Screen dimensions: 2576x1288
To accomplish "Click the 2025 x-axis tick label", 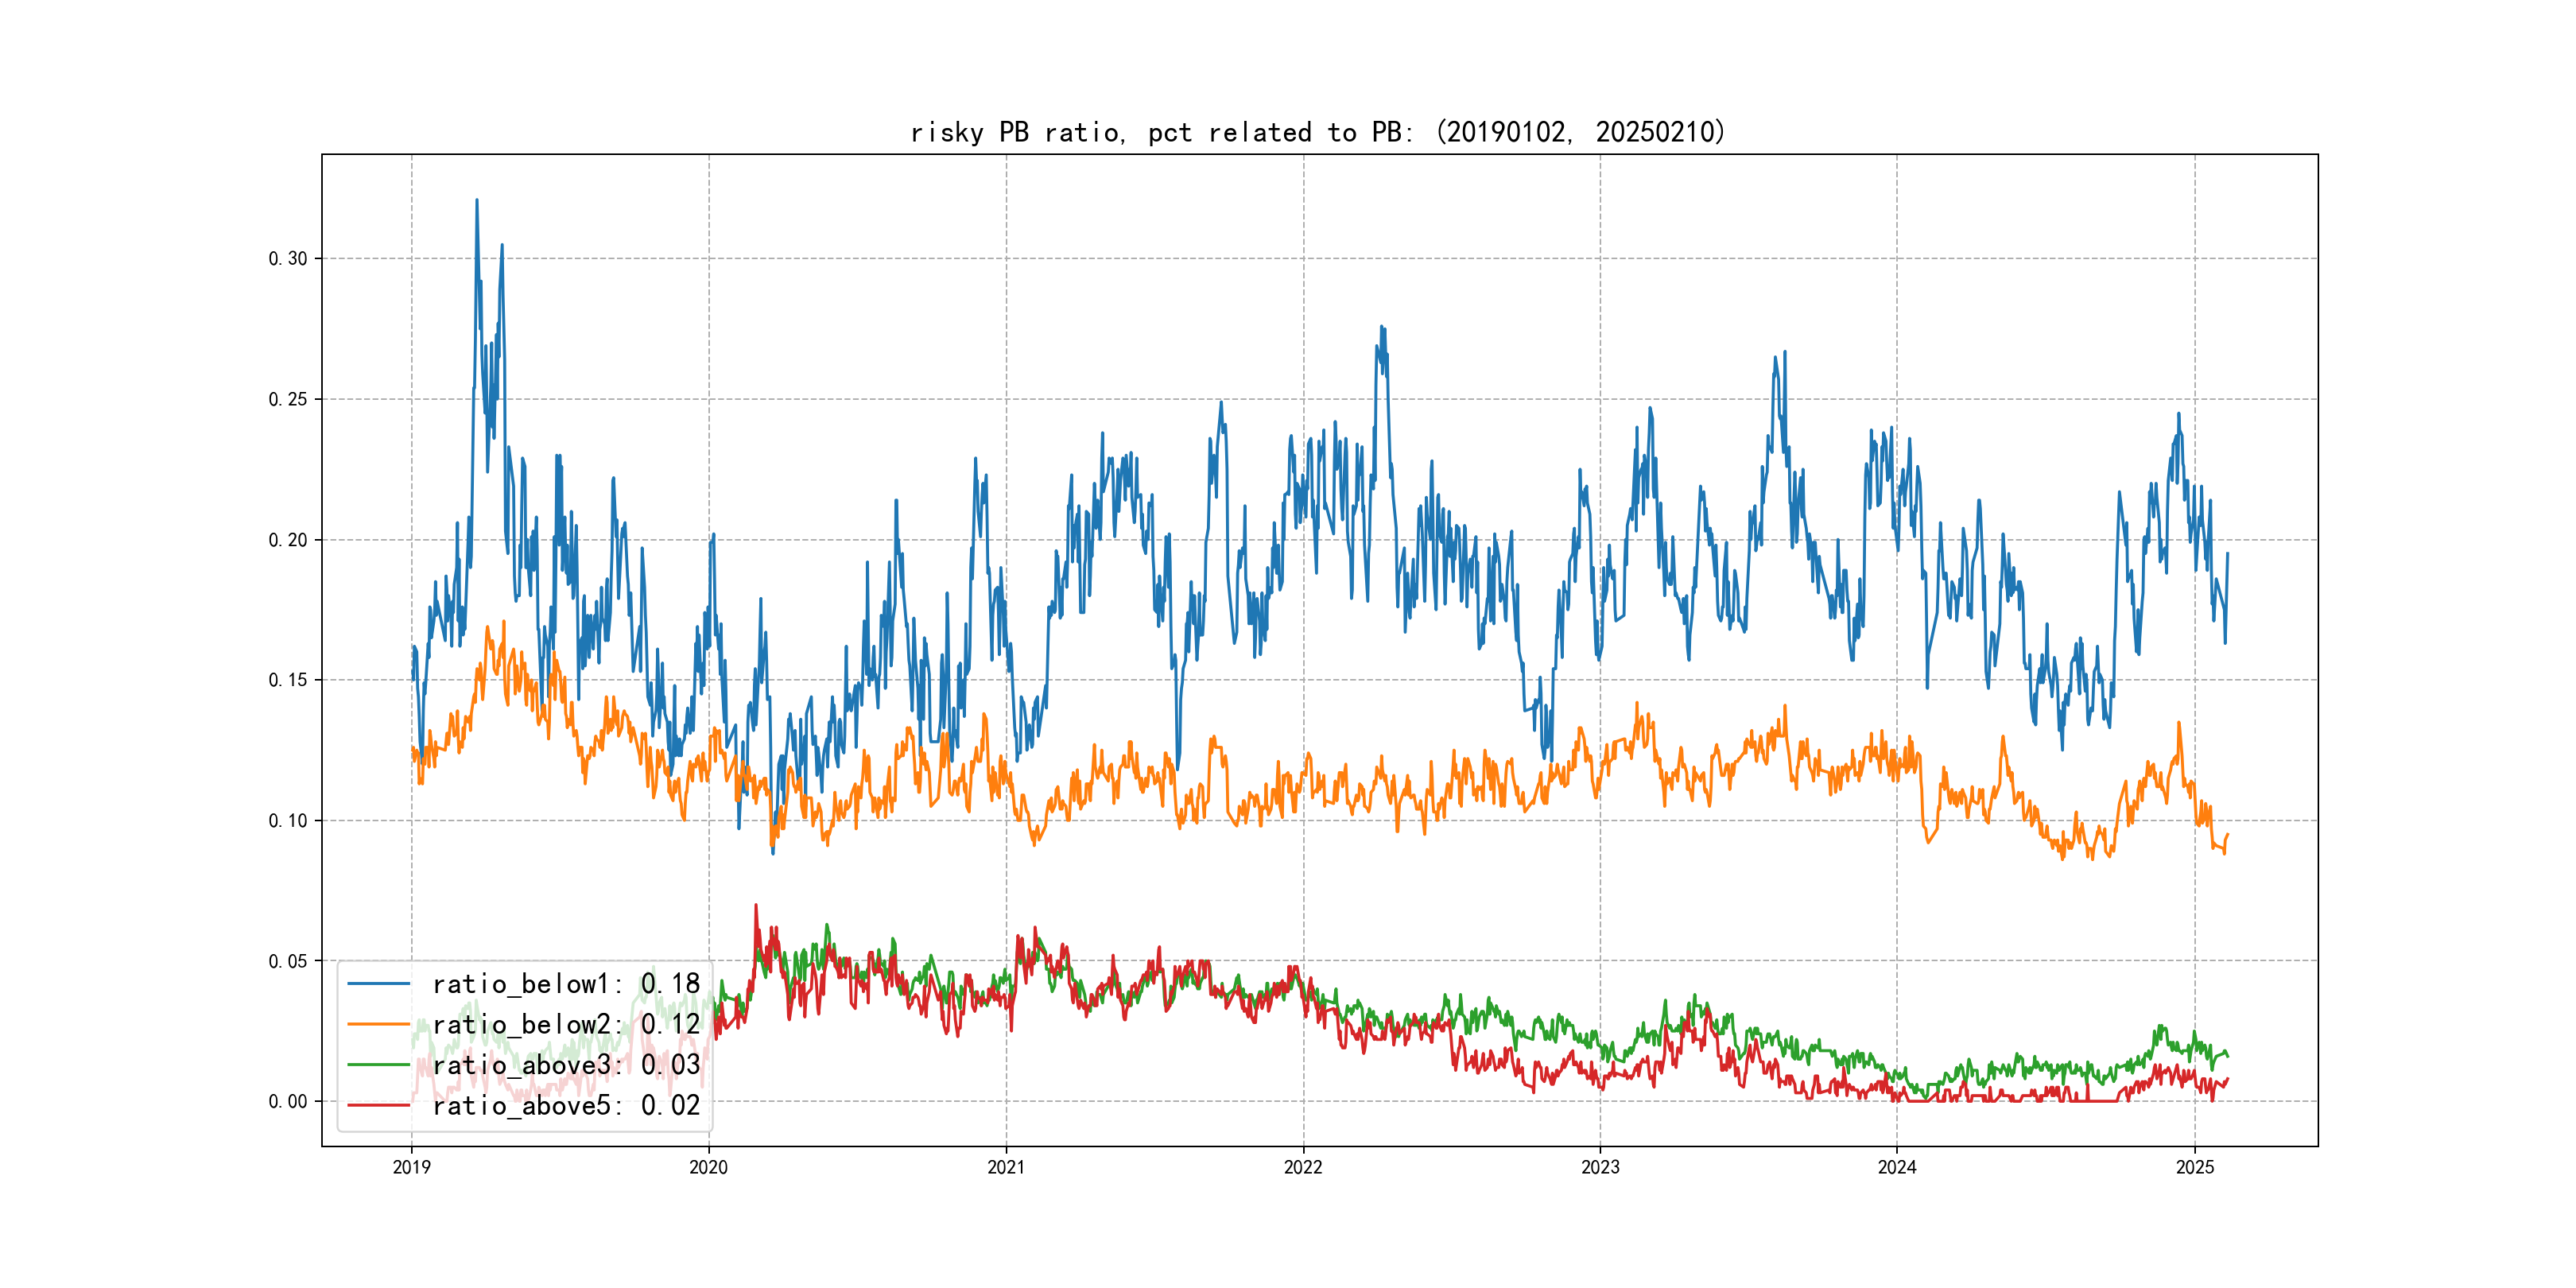I will (x=2195, y=1167).
